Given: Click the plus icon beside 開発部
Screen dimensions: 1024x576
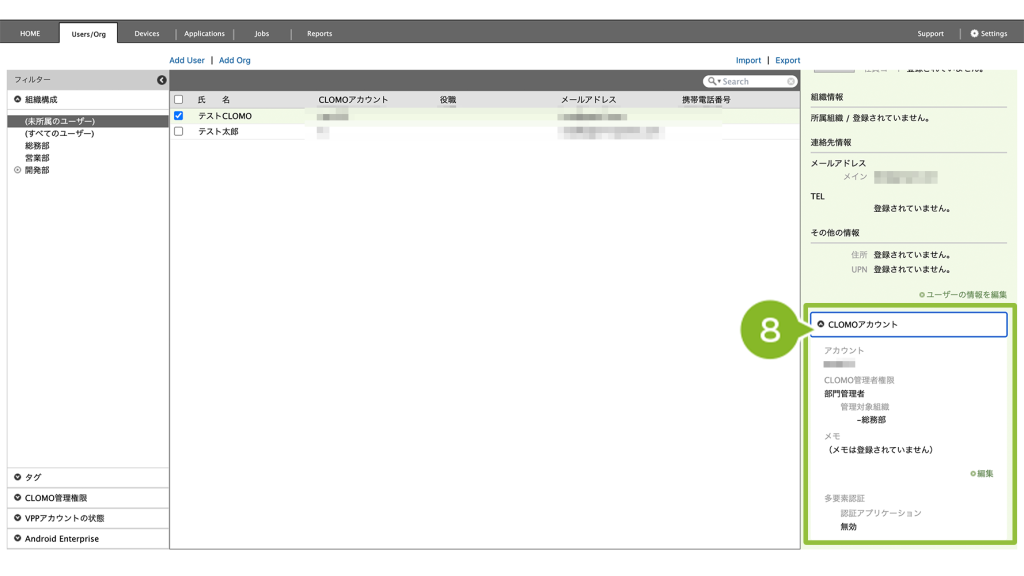Looking at the screenshot, I should pos(18,170).
